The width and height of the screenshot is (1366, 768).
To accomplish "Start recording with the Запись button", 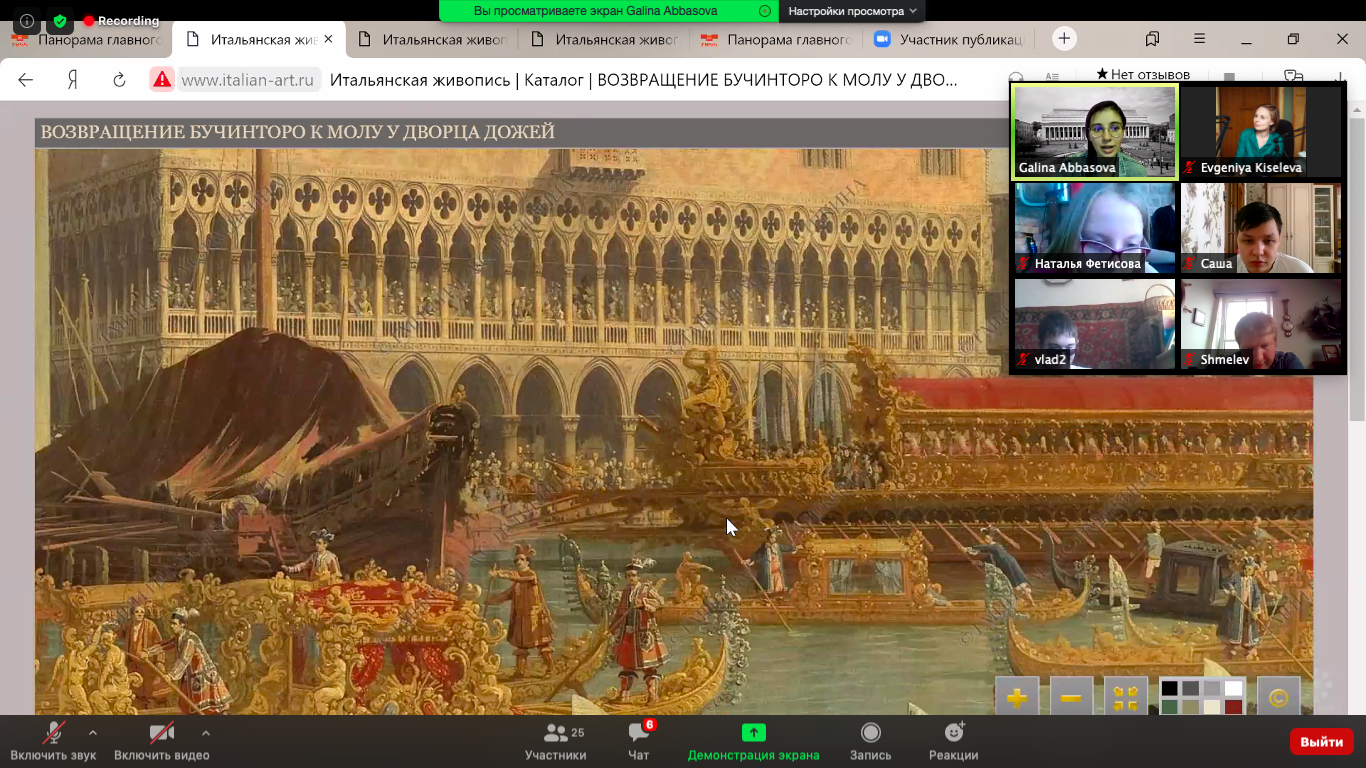I will click(x=870, y=741).
